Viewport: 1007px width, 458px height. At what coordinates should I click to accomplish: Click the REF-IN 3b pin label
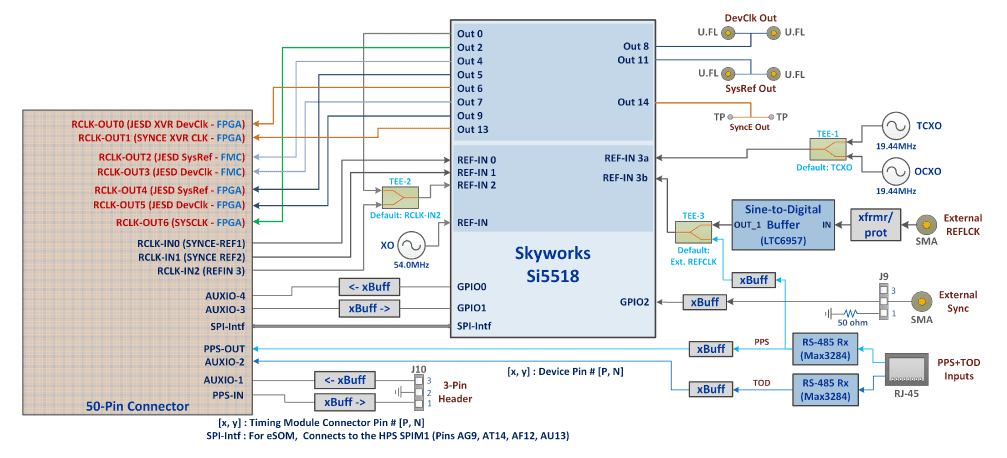tap(626, 178)
